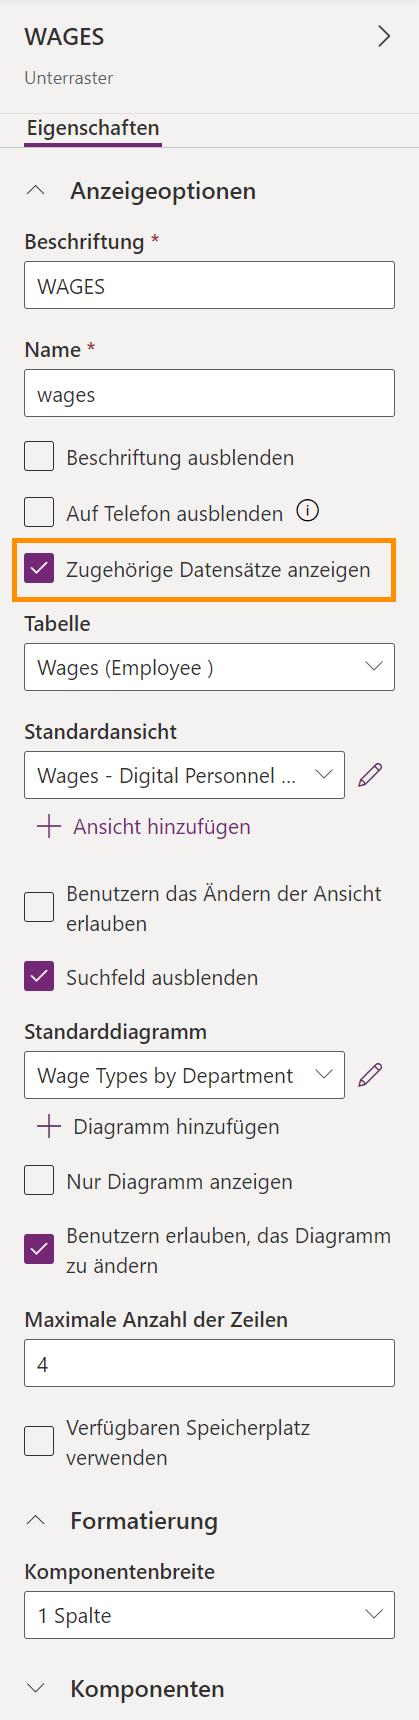This screenshot has height=1720, width=419.
Task: Open the Standardansicht dropdown
Action: click(x=184, y=775)
